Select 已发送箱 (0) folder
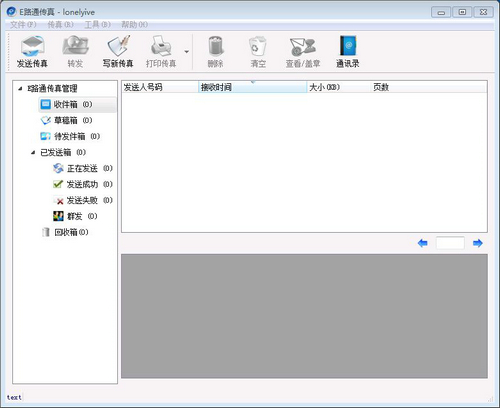The height and width of the screenshot is (408, 500). 63,153
